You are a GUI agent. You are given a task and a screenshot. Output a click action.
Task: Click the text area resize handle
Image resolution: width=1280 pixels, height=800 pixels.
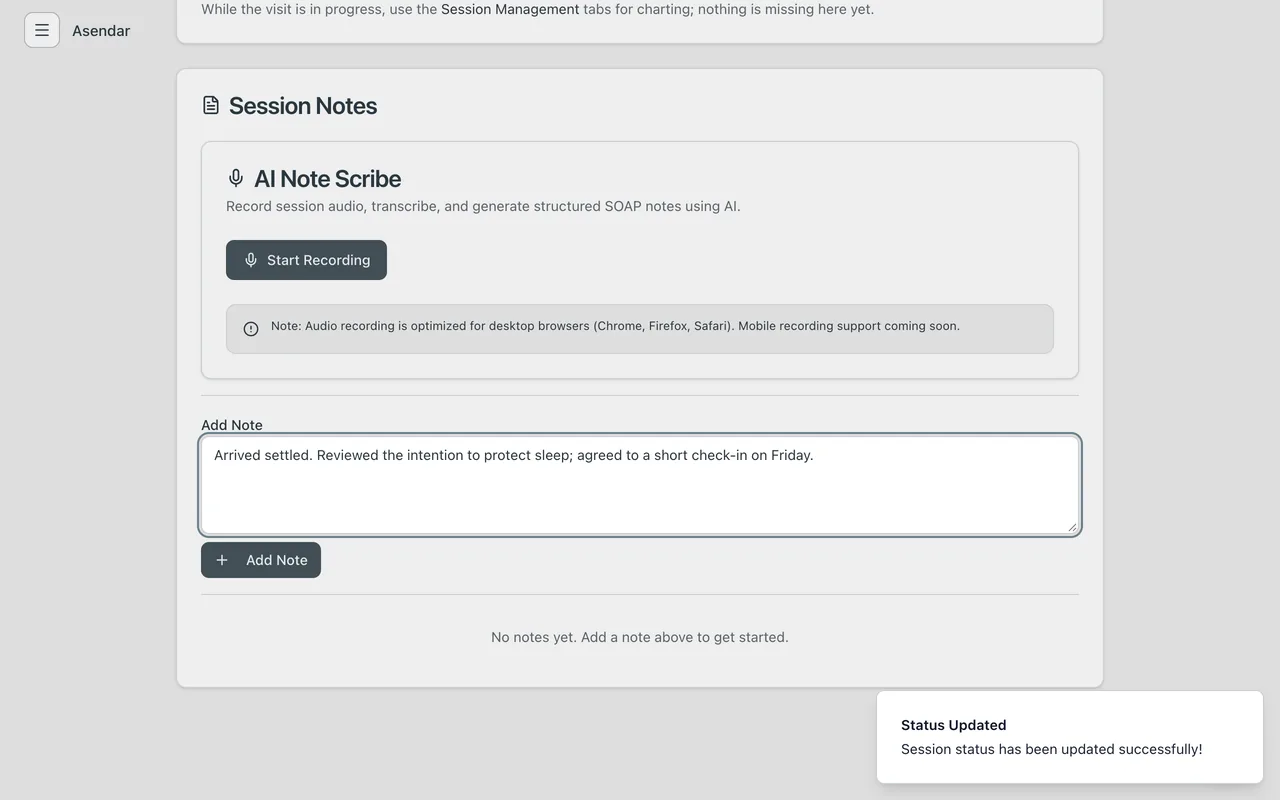[x=1072, y=527]
